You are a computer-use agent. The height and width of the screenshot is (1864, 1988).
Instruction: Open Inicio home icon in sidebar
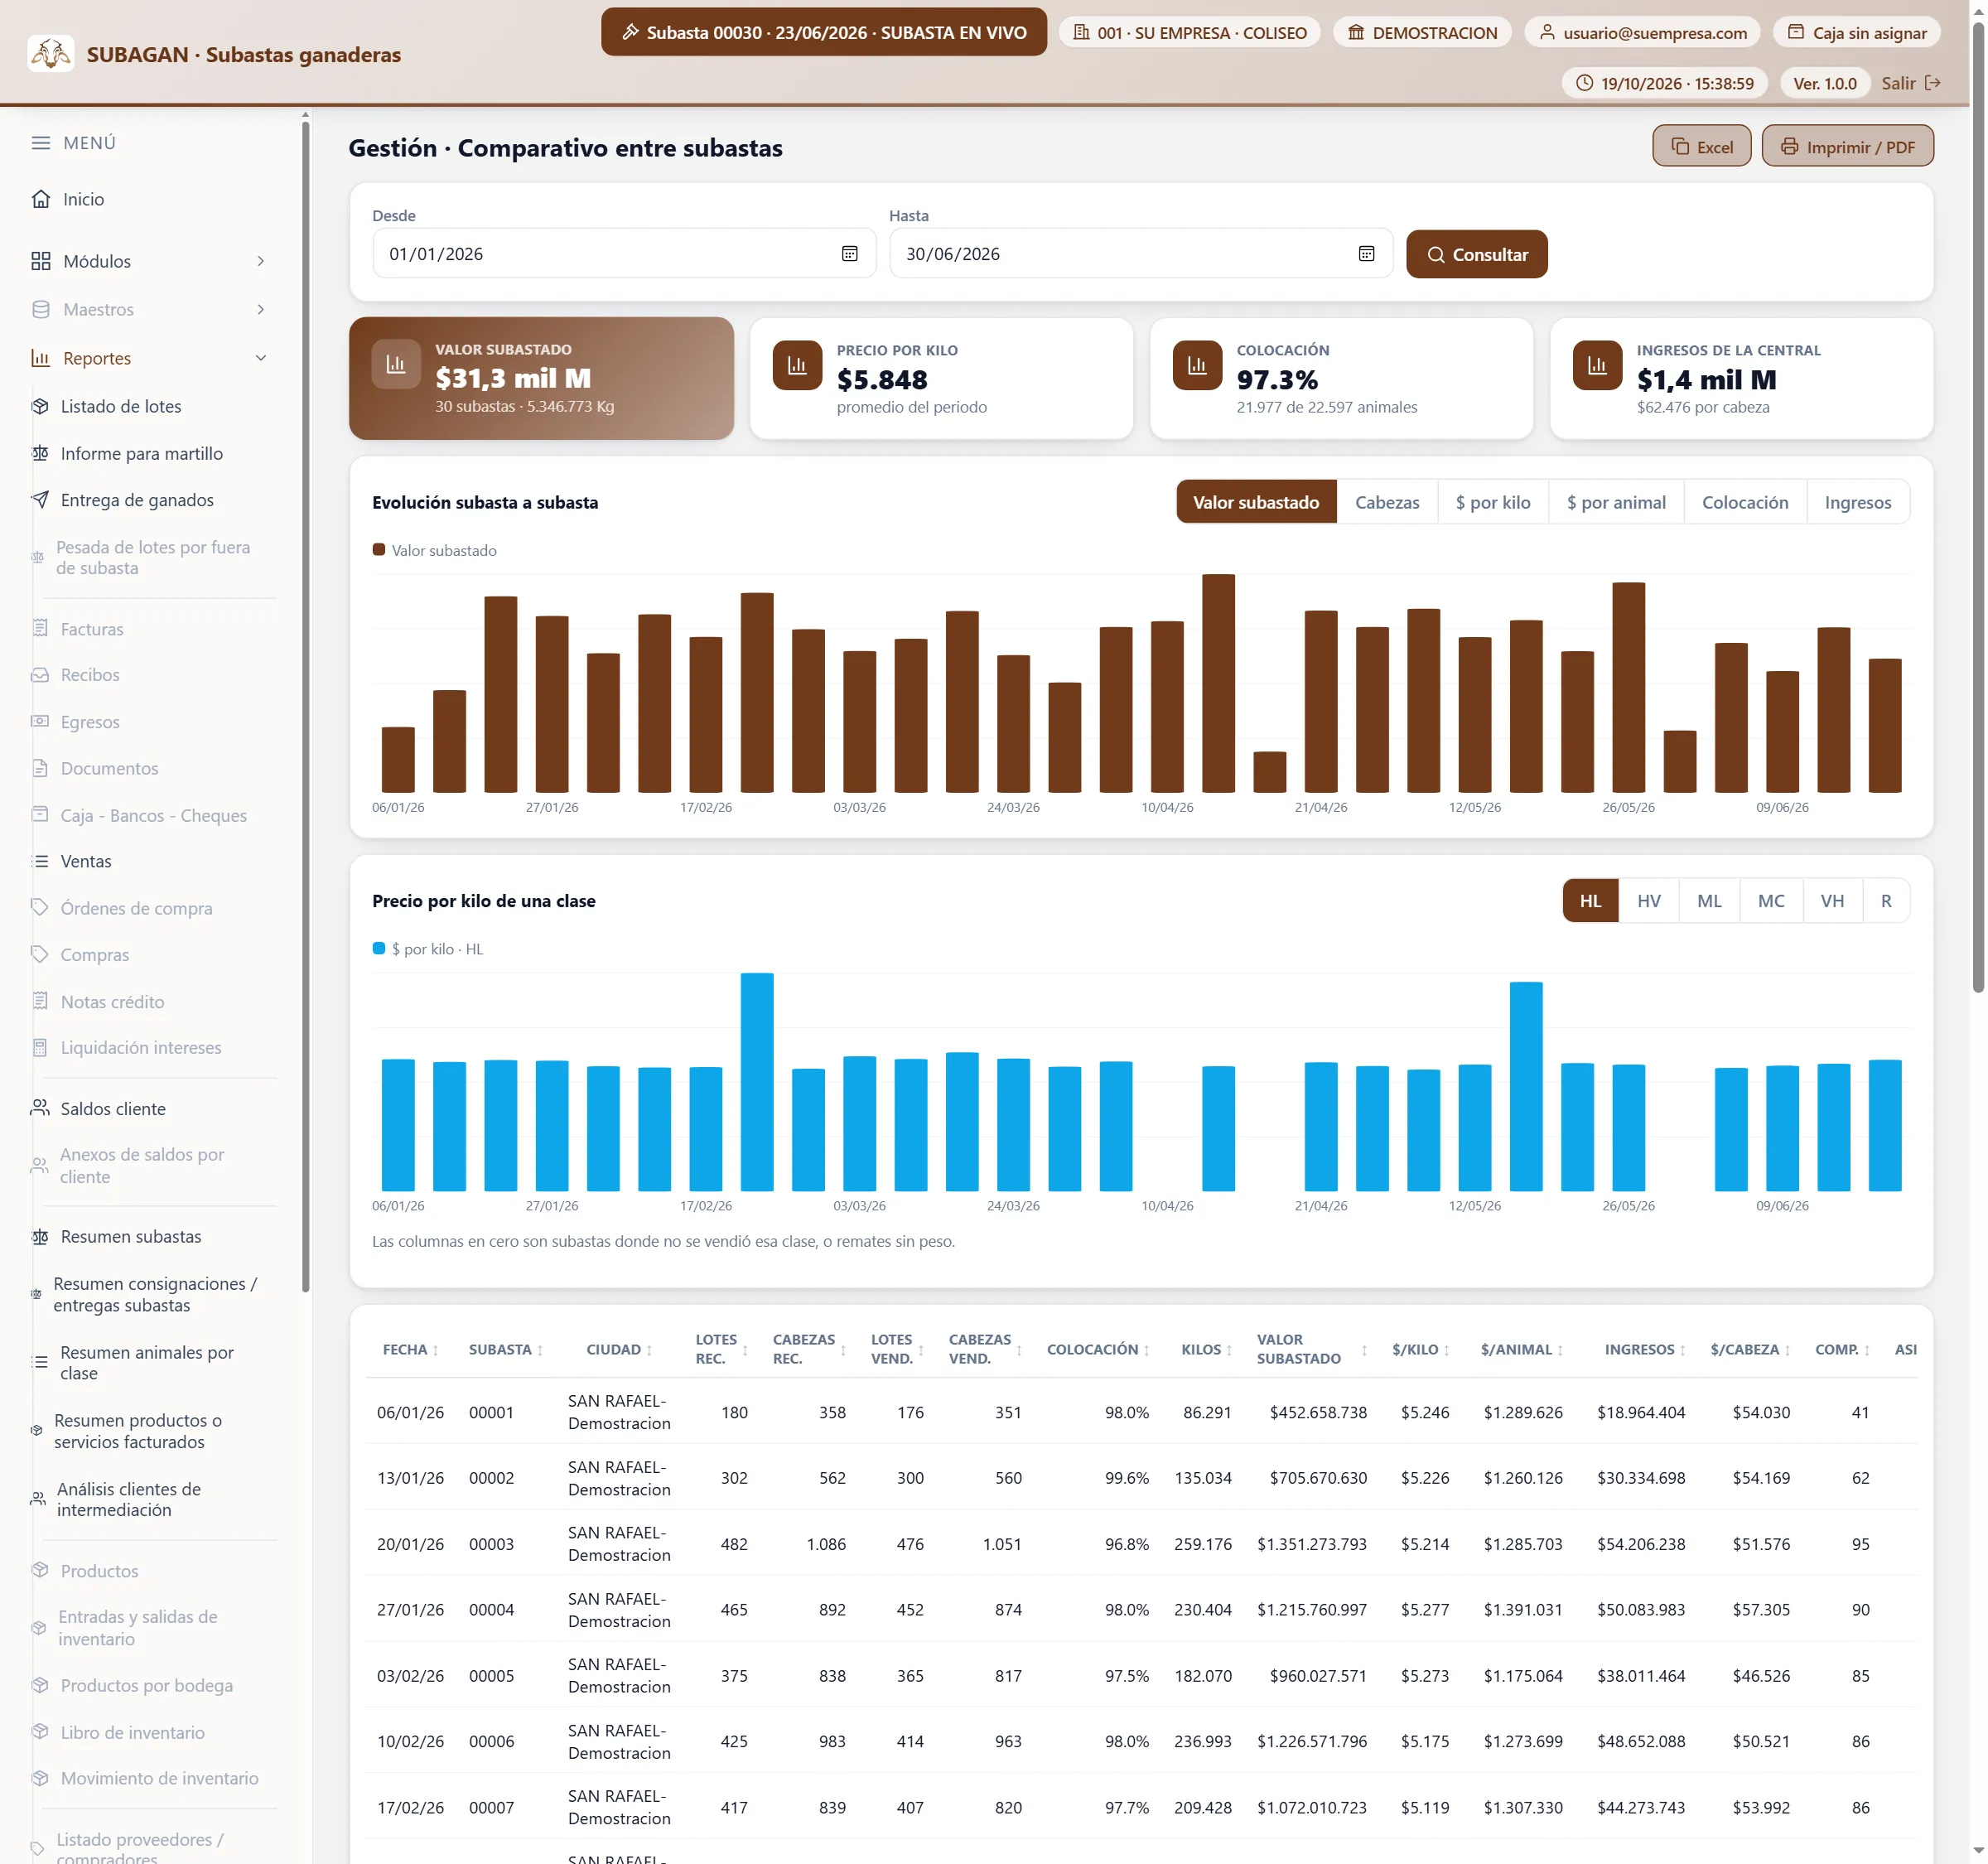(40, 199)
